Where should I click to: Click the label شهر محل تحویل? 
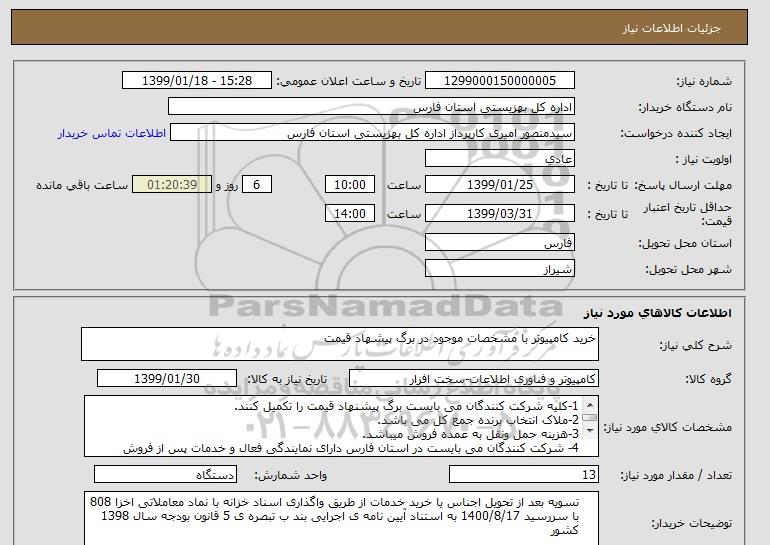click(x=688, y=270)
